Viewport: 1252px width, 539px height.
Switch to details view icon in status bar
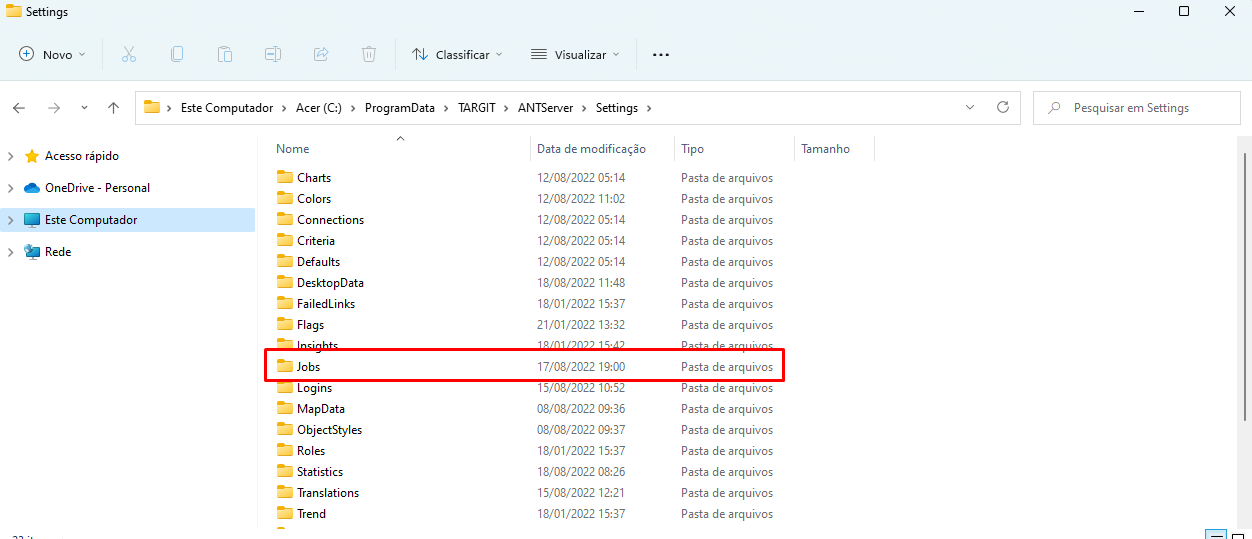tap(1215, 535)
